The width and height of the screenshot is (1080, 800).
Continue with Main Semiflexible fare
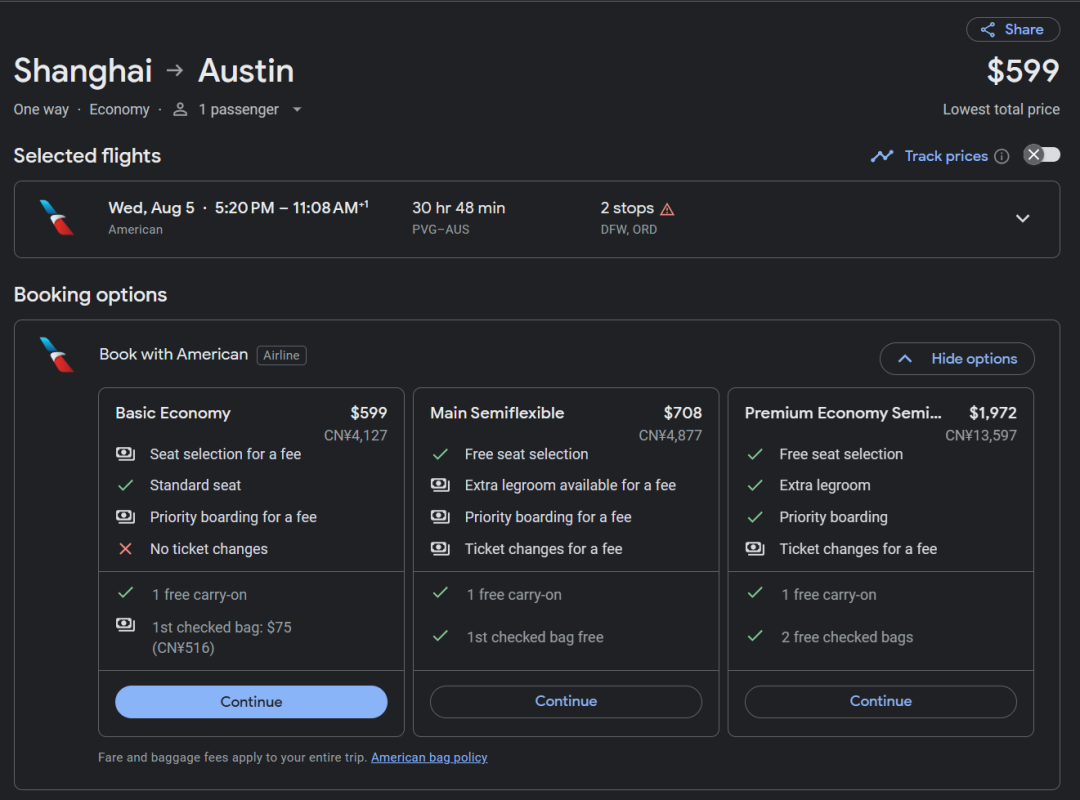click(566, 702)
